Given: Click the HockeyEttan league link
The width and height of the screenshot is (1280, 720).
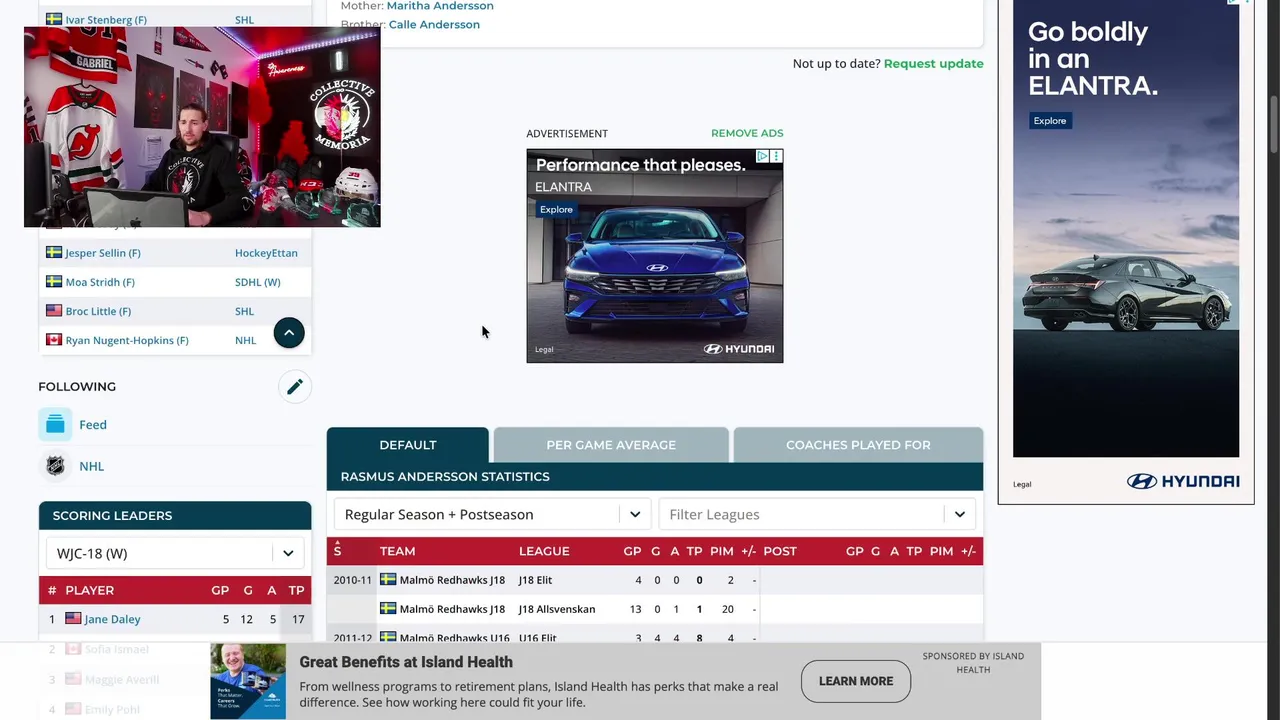Looking at the screenshot, I should (x=266, y=253).
